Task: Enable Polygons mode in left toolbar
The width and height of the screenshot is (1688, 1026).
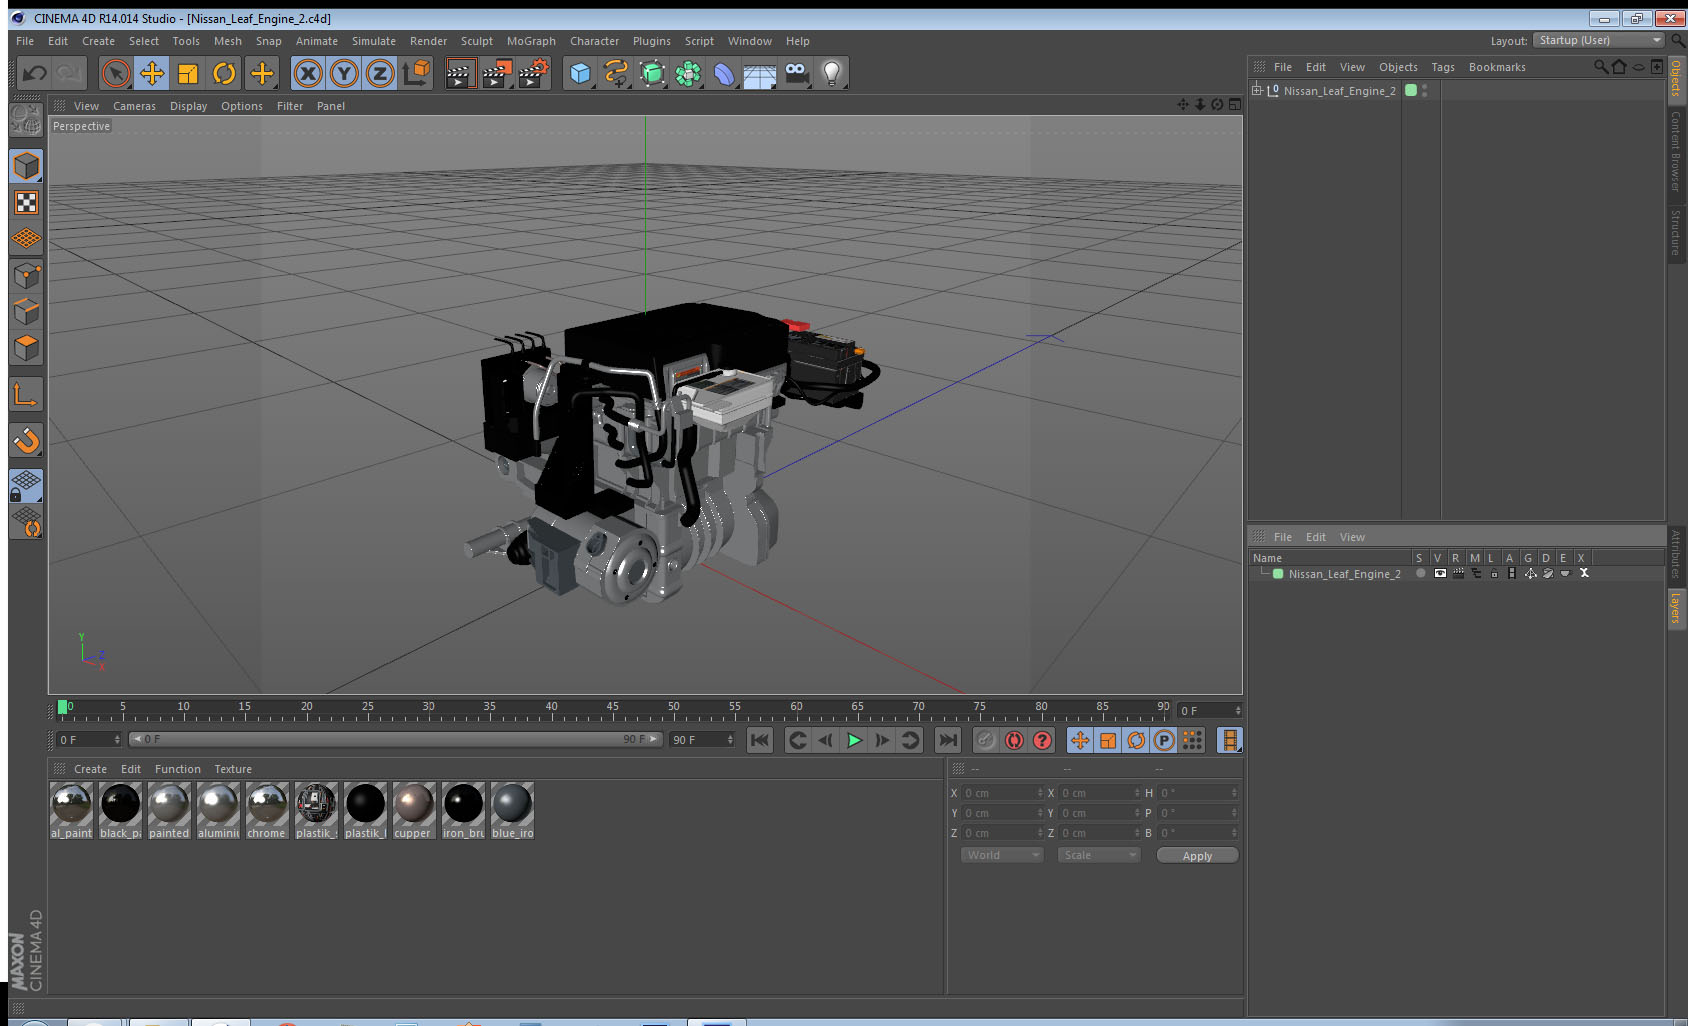Action: point(26,347)
